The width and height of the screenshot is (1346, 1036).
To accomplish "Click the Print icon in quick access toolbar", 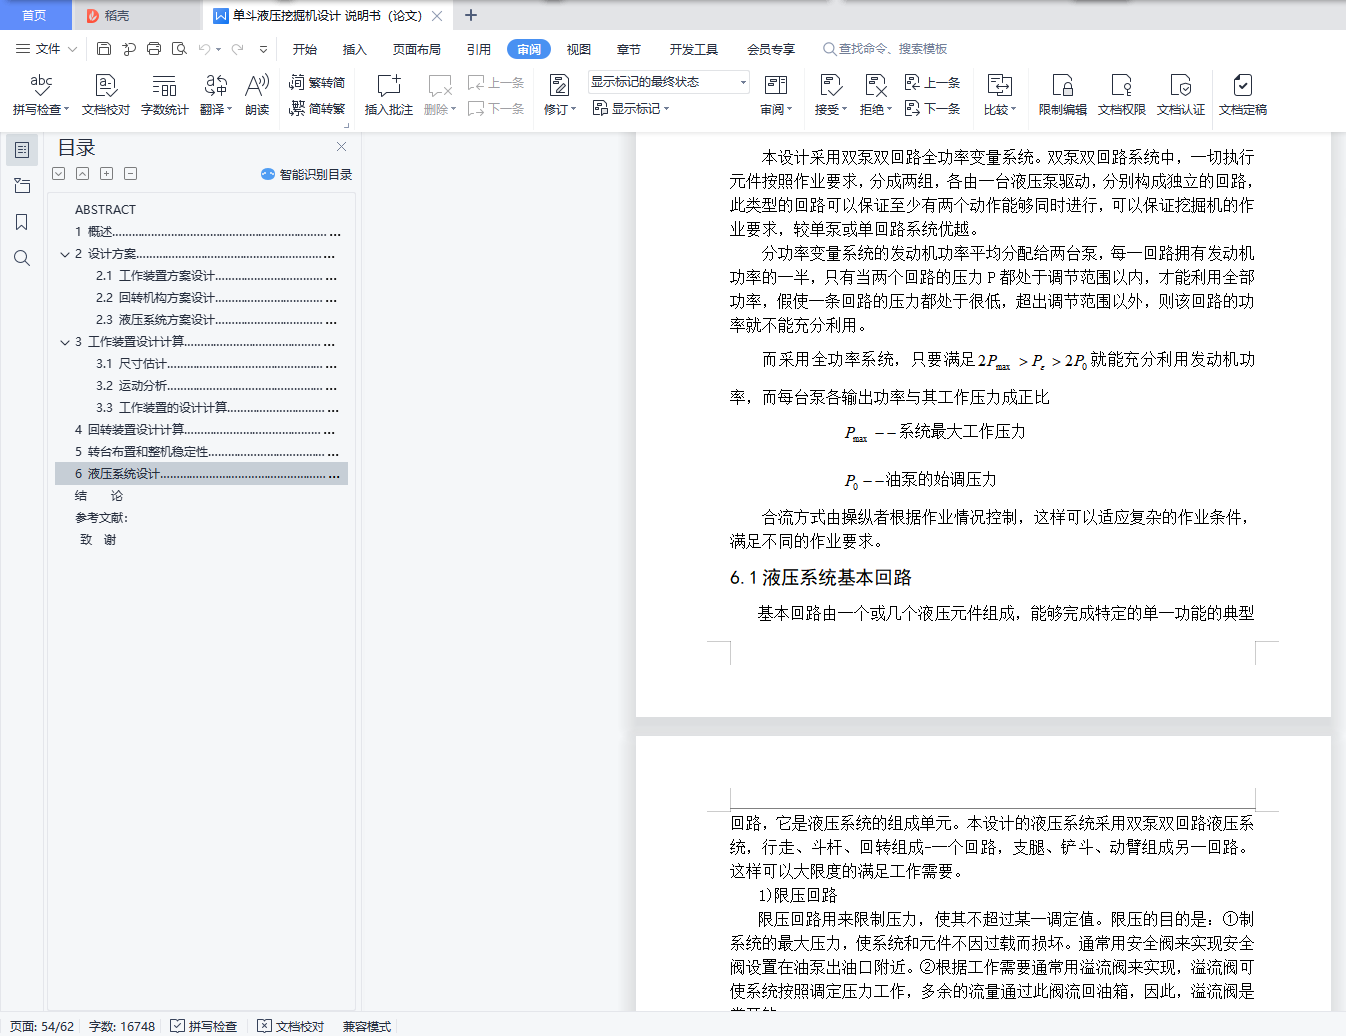I will coord(154,48).
